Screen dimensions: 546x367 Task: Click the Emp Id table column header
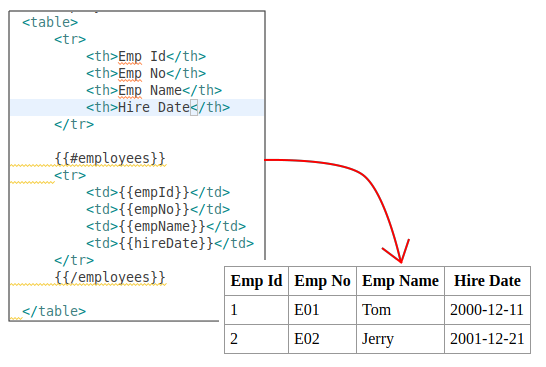point(256,281)
